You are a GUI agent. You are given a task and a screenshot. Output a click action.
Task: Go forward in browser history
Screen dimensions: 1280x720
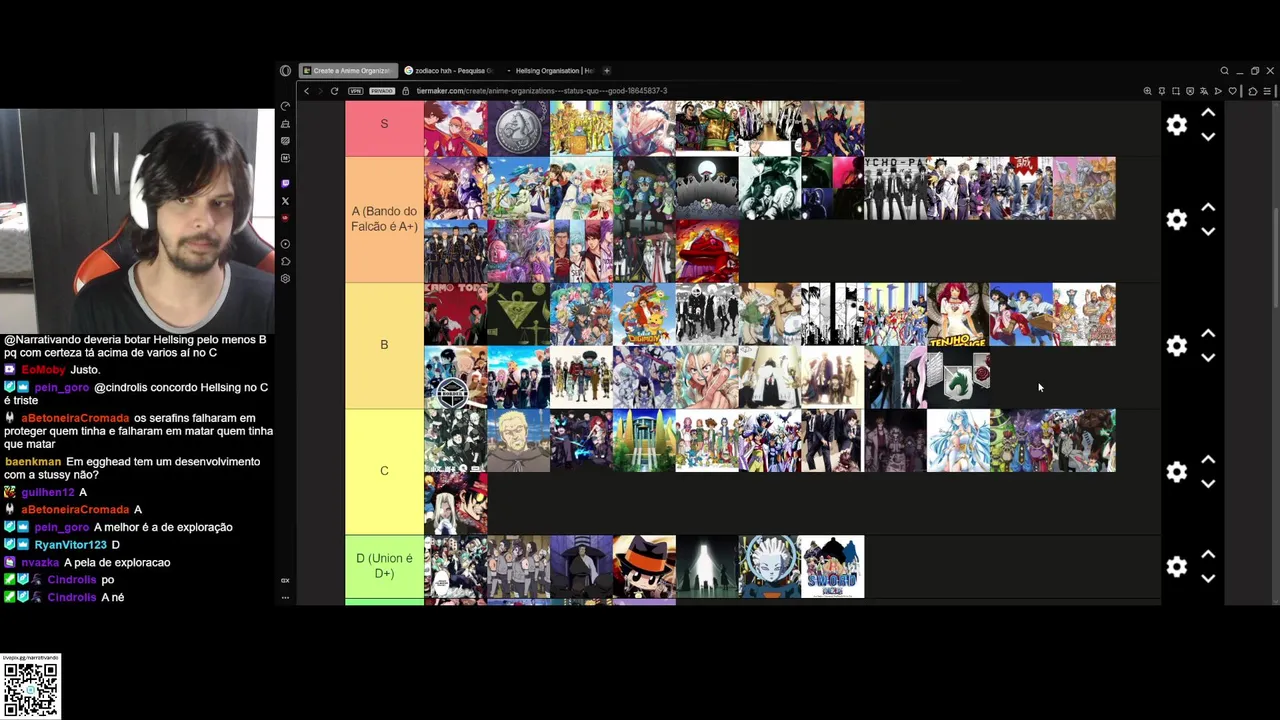(320, 91)
